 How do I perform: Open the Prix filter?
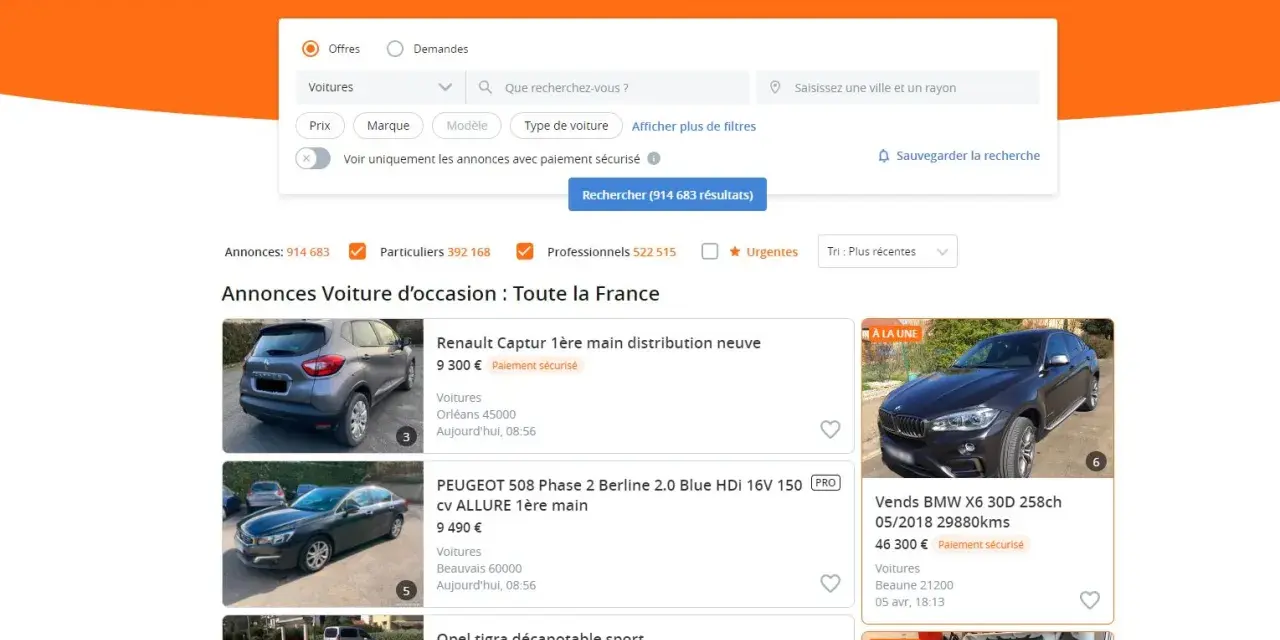click(x=320, y=126)
